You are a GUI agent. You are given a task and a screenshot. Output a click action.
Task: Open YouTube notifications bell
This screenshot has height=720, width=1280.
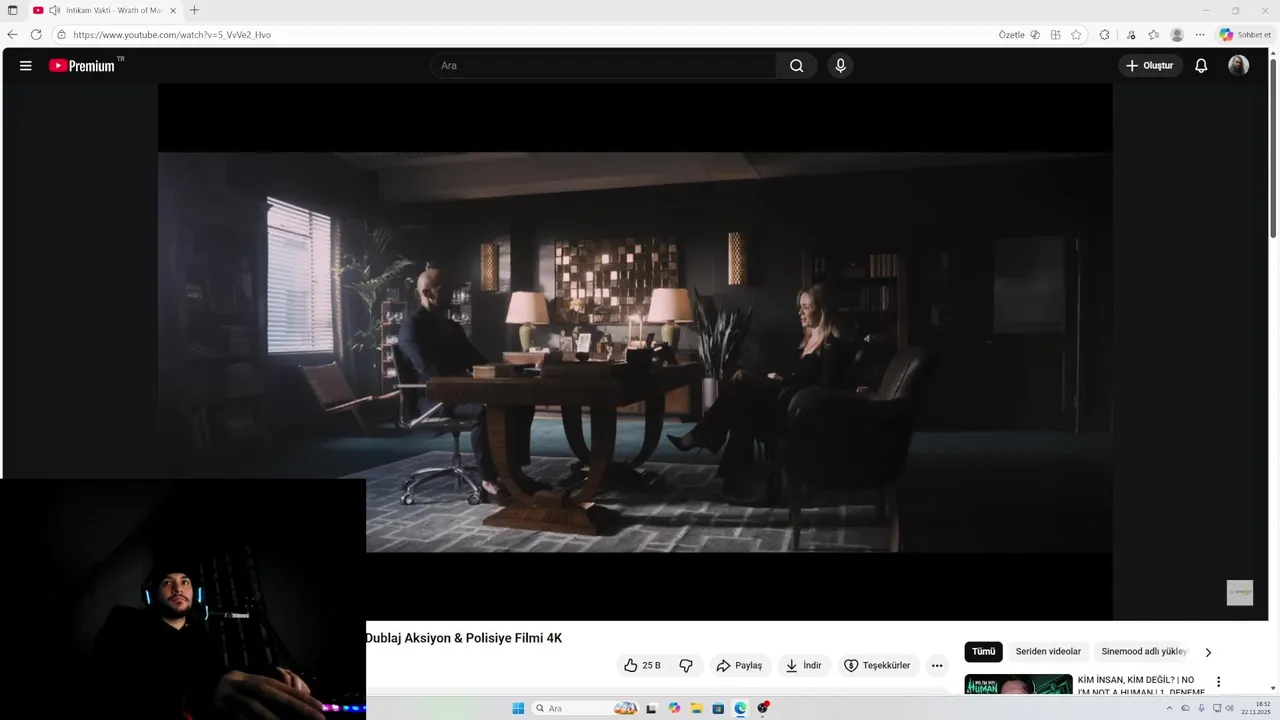(1201, 66)
